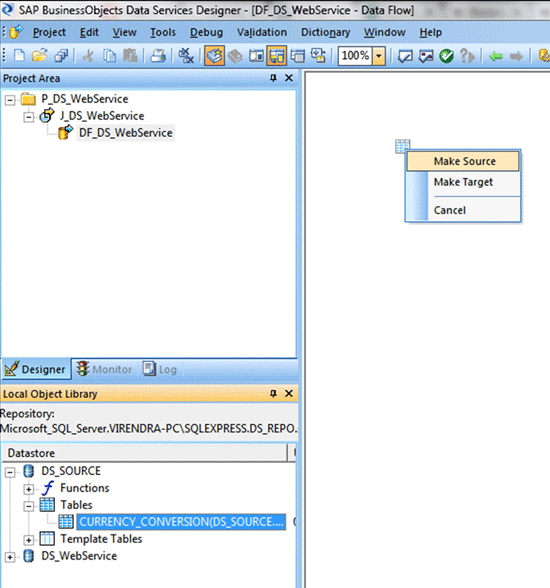Screen dimensions: 550x588
Task: Click the New document toolbar icon
Action: tap(19, 56)
